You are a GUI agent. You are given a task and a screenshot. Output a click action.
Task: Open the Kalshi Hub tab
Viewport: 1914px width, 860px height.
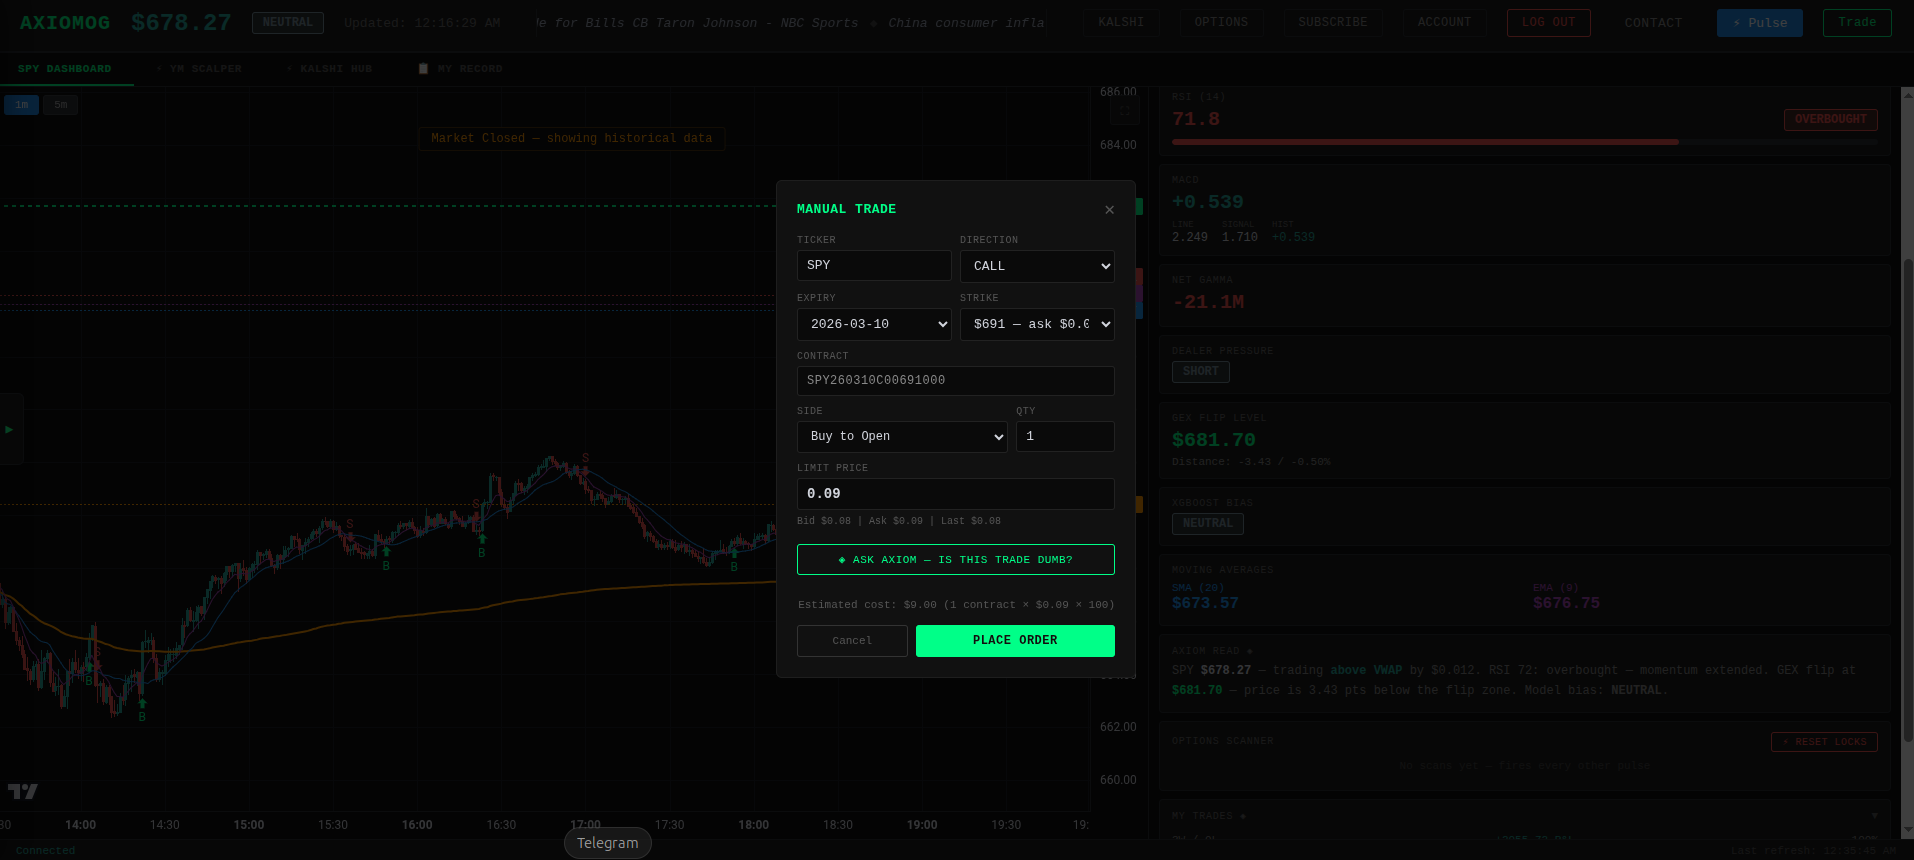click(329, 69)
